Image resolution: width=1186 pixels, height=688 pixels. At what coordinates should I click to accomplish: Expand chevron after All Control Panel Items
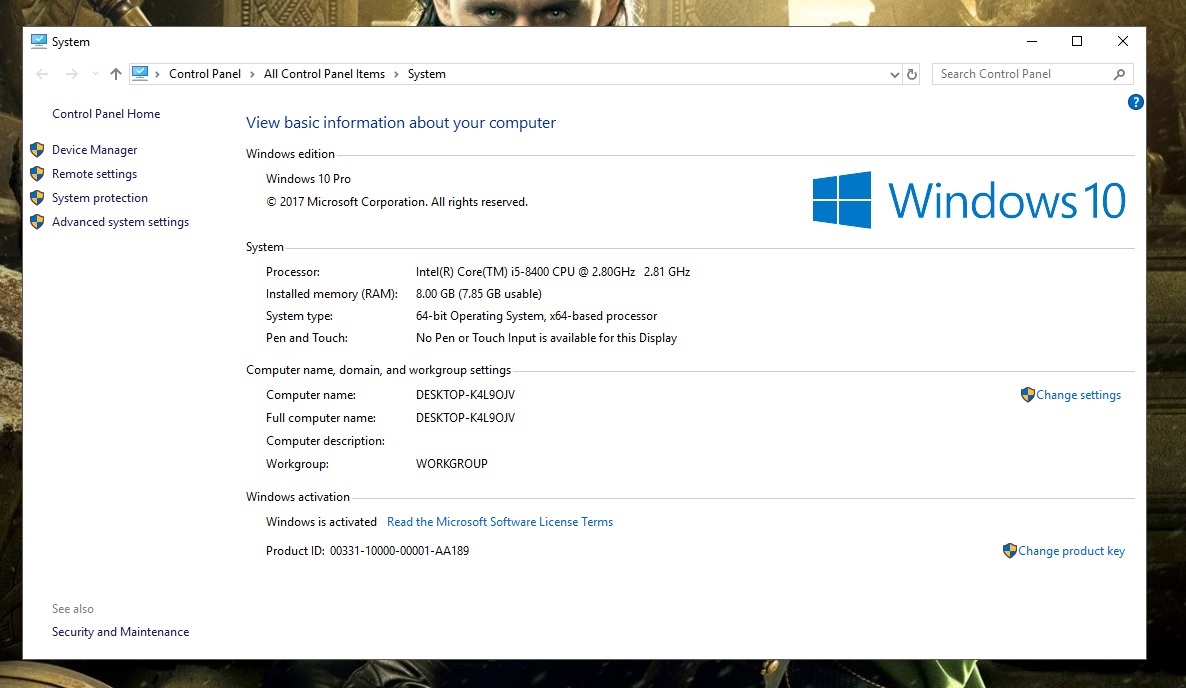(x=396, y=74)
